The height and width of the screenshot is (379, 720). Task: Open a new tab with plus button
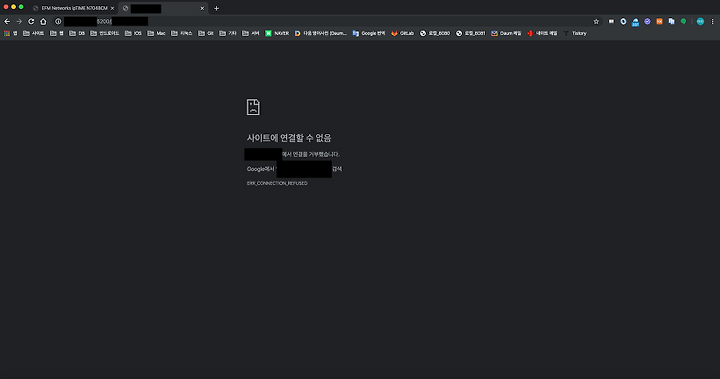[x=216, y=8]
